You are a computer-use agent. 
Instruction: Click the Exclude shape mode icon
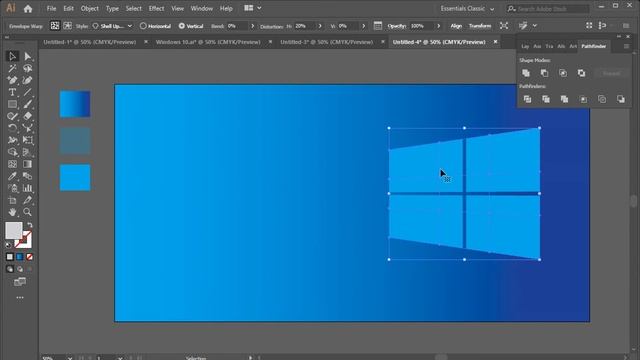tap(581, 73)
